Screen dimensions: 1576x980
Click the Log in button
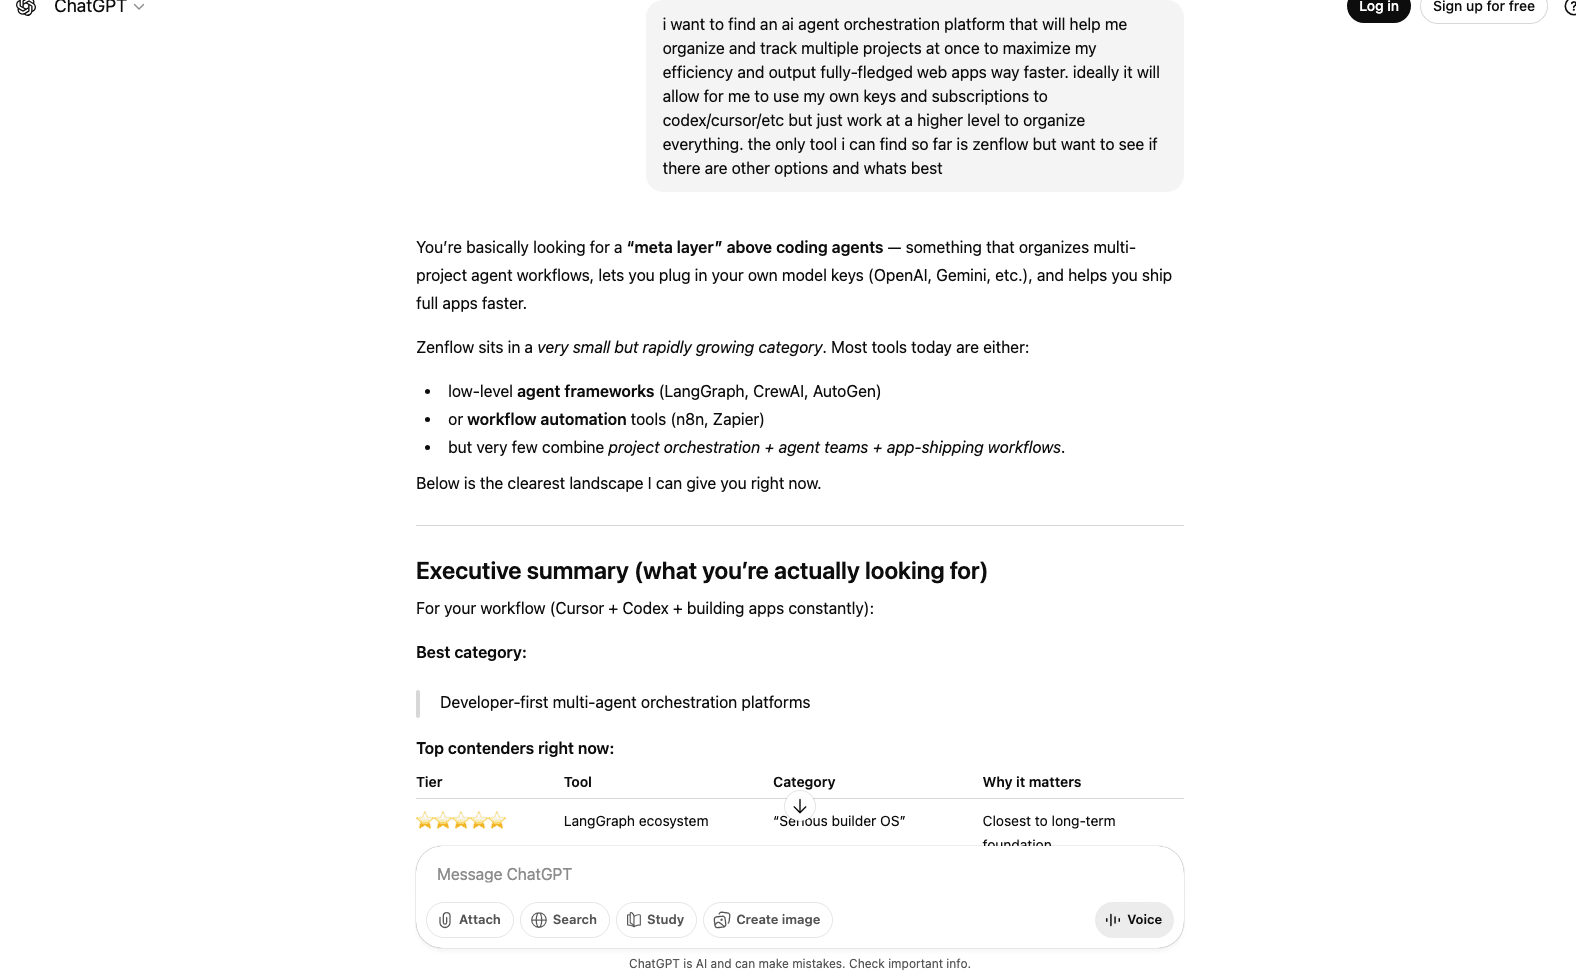click(x=1378, y=6)
